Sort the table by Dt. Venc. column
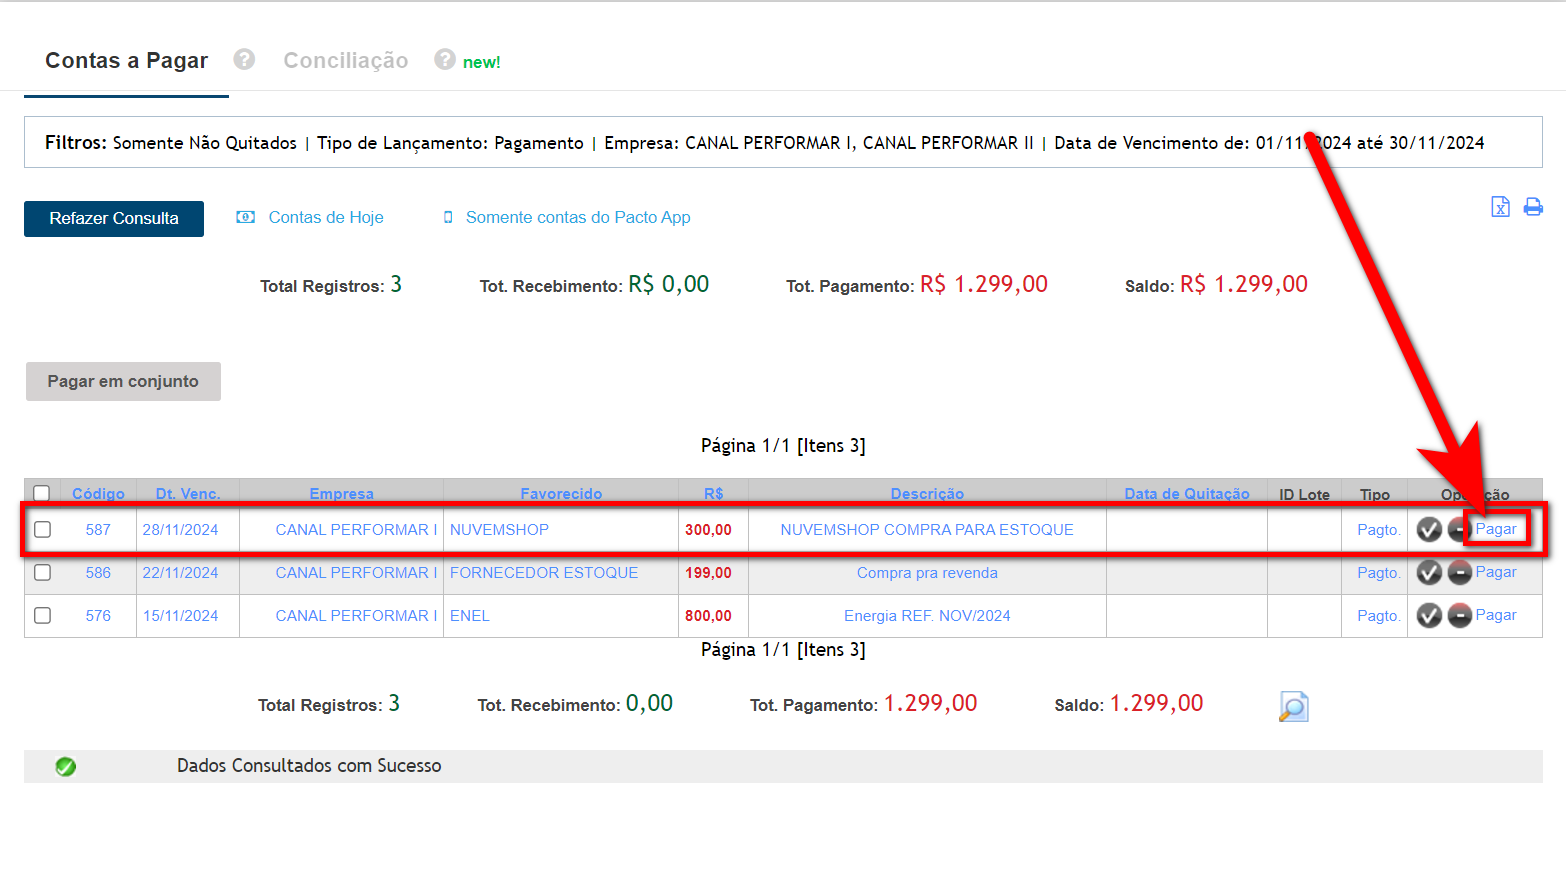This screenshot has height=876, width=1566. point(188,493)
